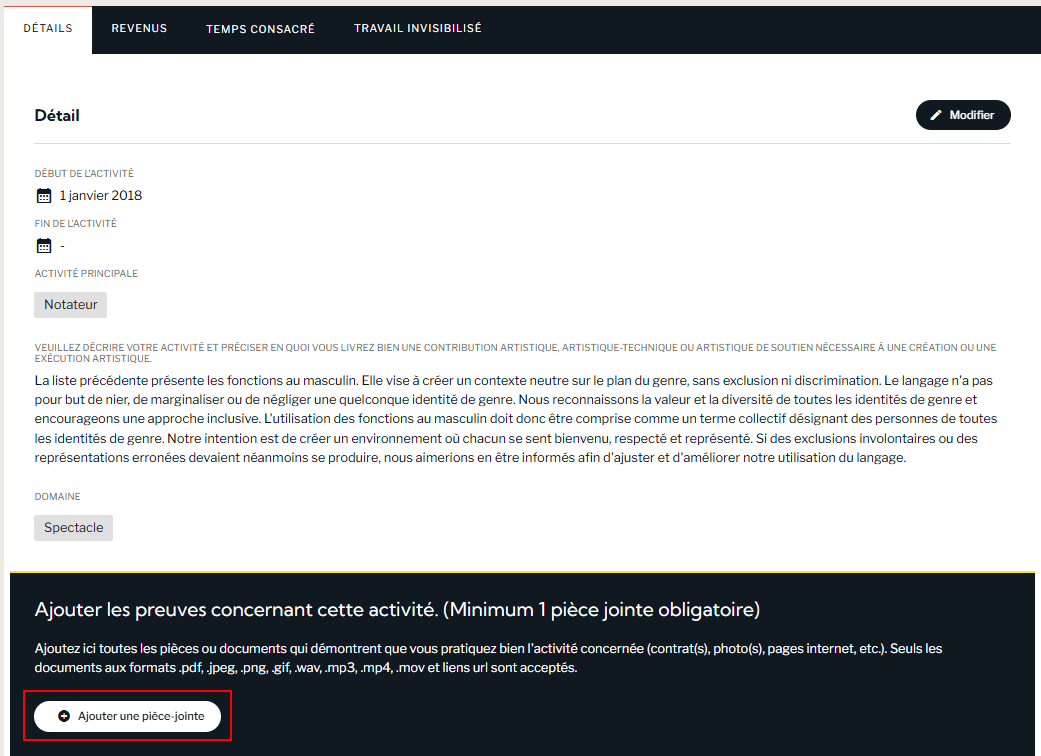Click the Modifier button

tap(963, 115)
